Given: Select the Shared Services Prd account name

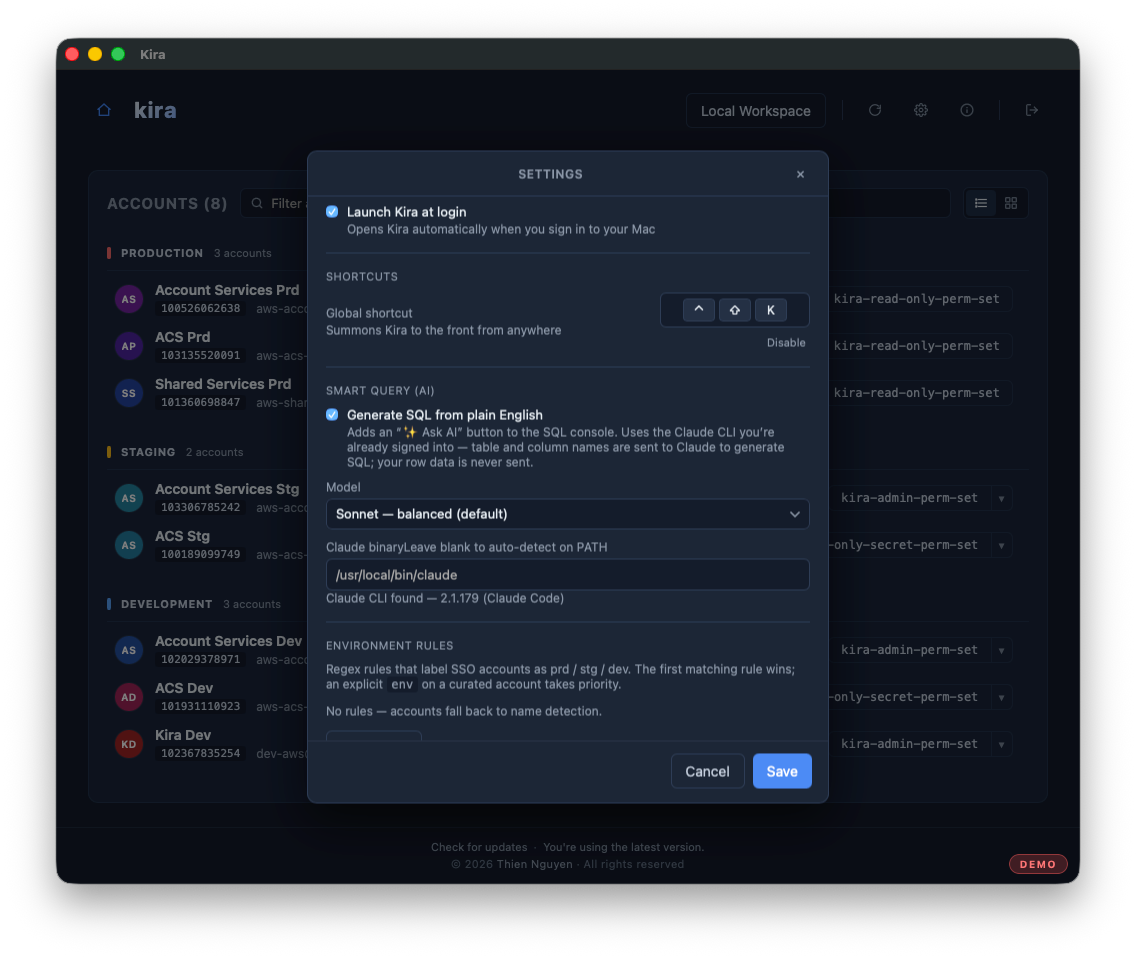Looking at the screenshot, I should 223,384.
